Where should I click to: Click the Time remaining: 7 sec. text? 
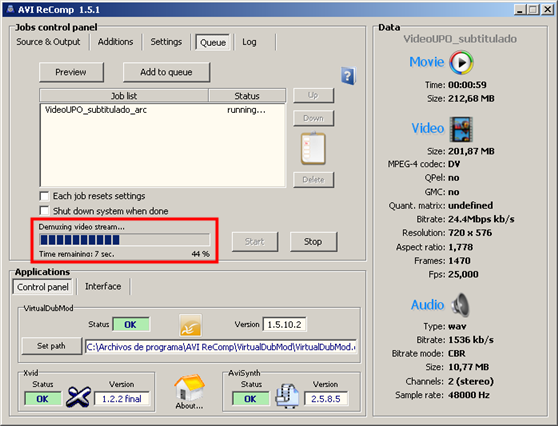point(77,254)
